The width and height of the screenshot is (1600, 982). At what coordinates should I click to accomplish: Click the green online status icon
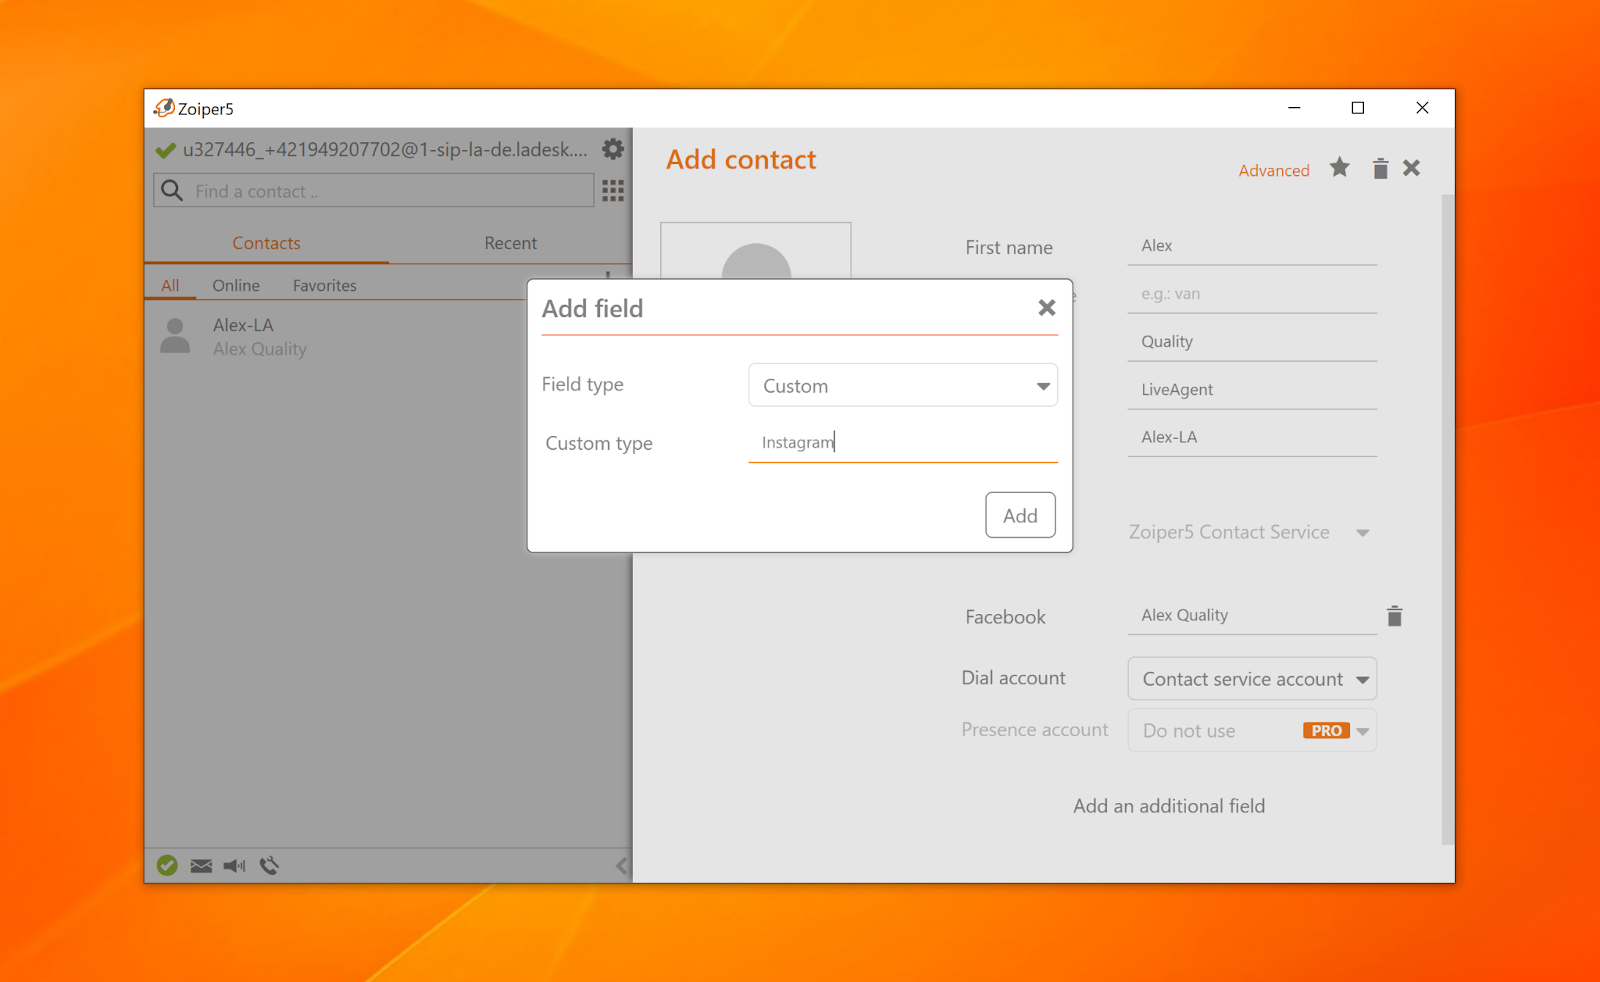point(167,866)
